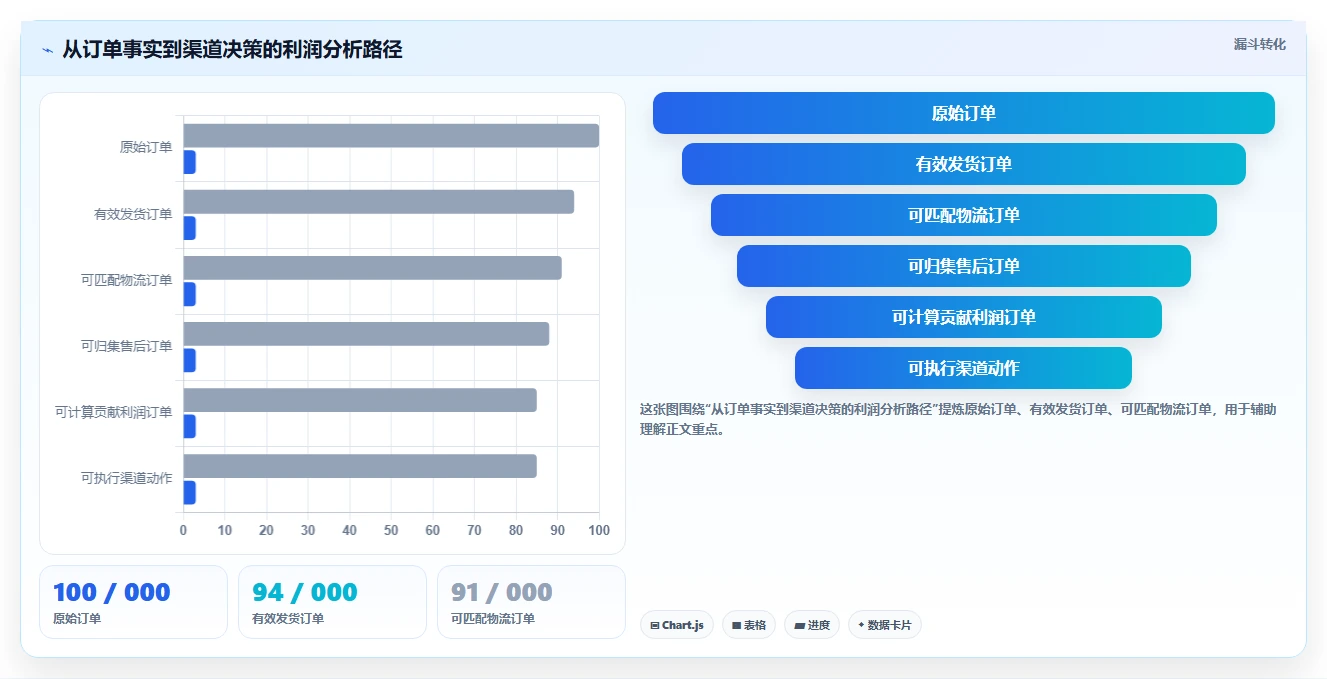Select the 可归集售后订单 funnel stage

tap(964, 266)
